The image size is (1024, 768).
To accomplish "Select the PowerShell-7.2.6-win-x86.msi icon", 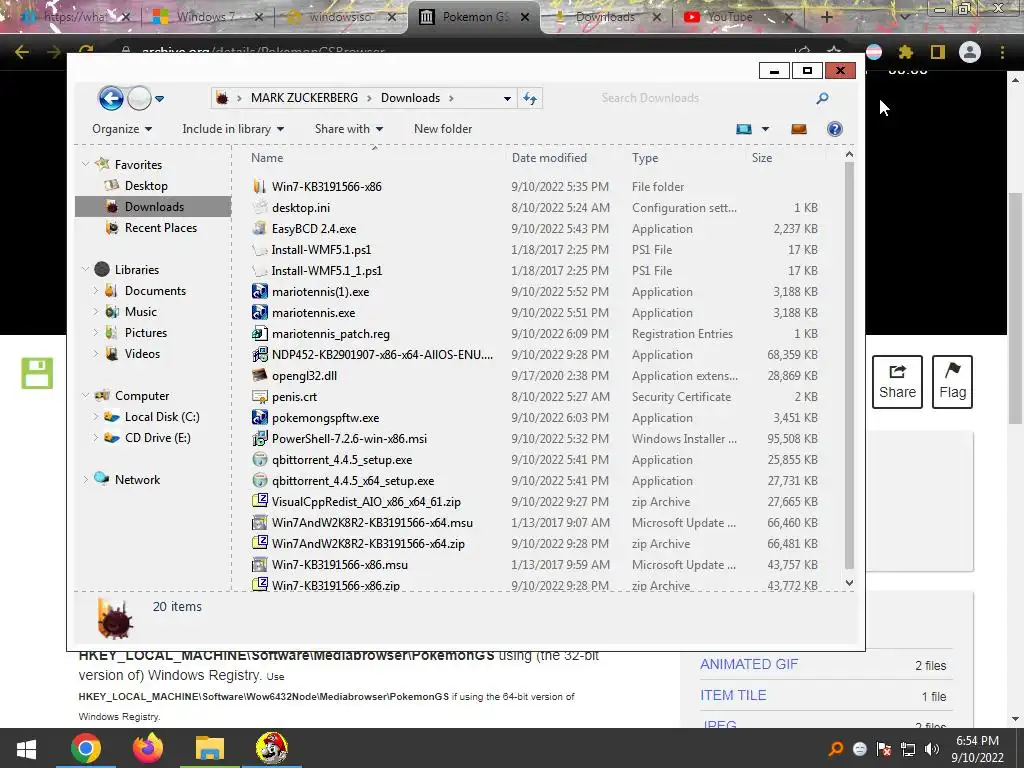I will [260, 438].
